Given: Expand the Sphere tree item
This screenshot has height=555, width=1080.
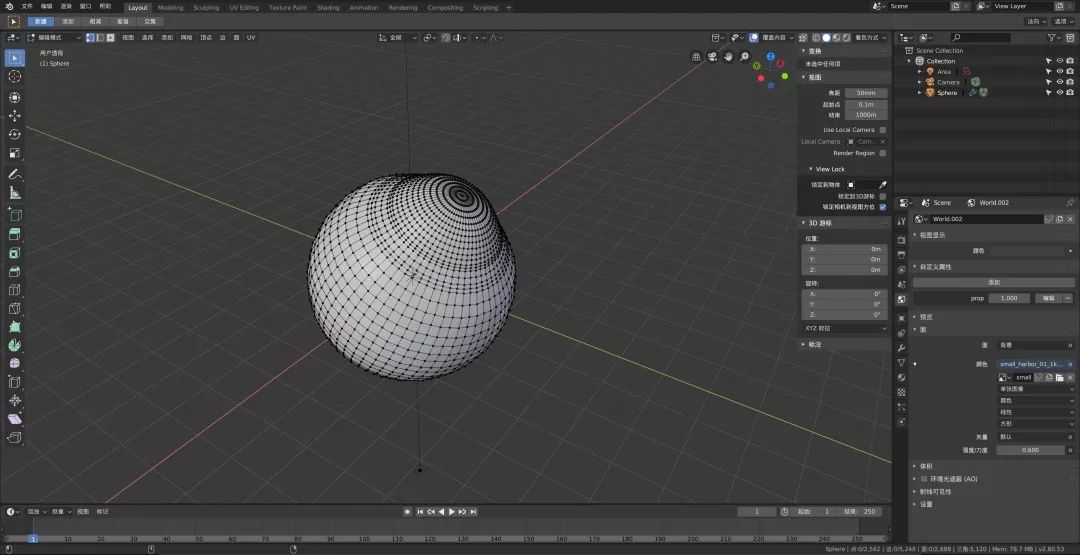Looking at the screenshot, I should 920,92.
